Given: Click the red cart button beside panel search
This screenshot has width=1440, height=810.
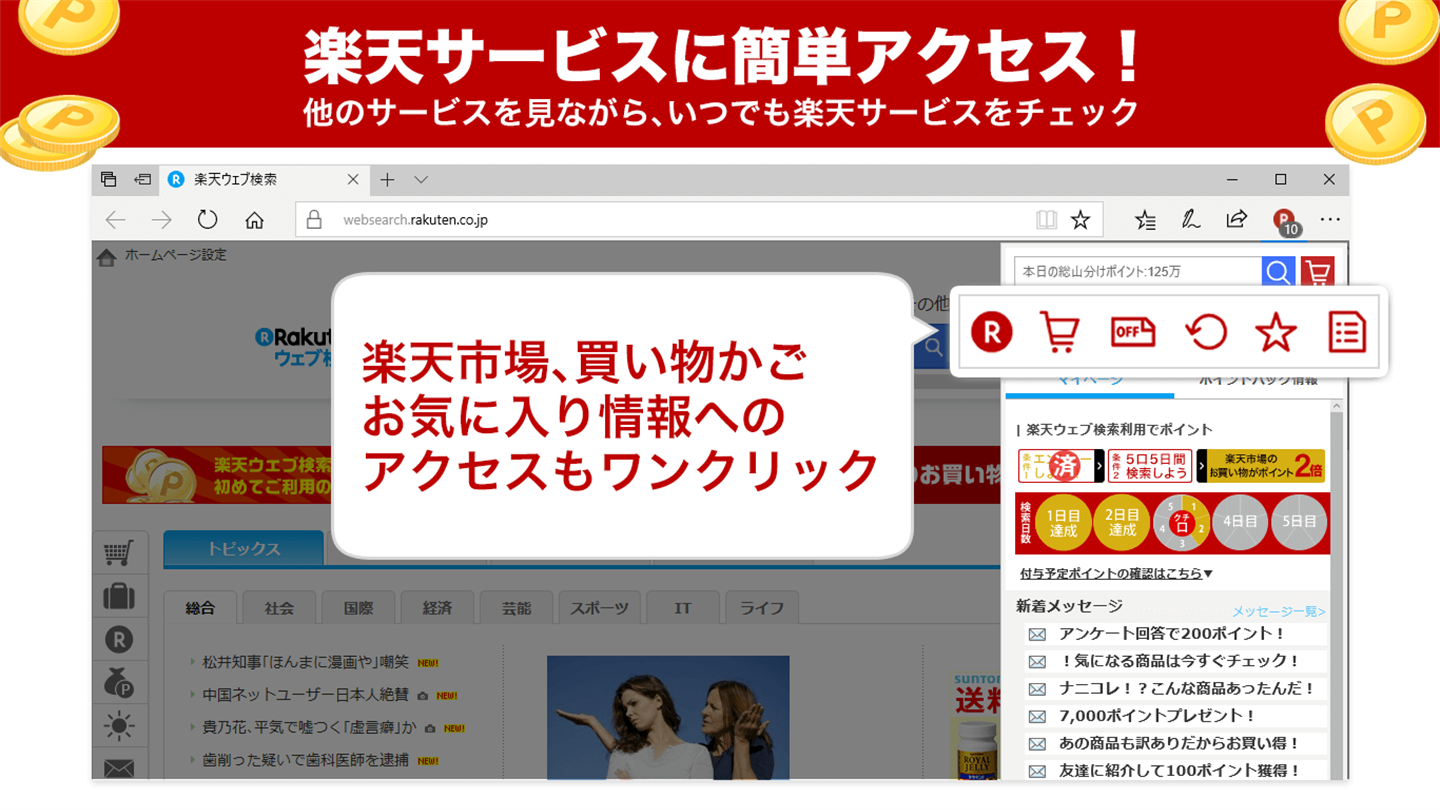Looking at the screenshot, I should (x=1318, y=272).
